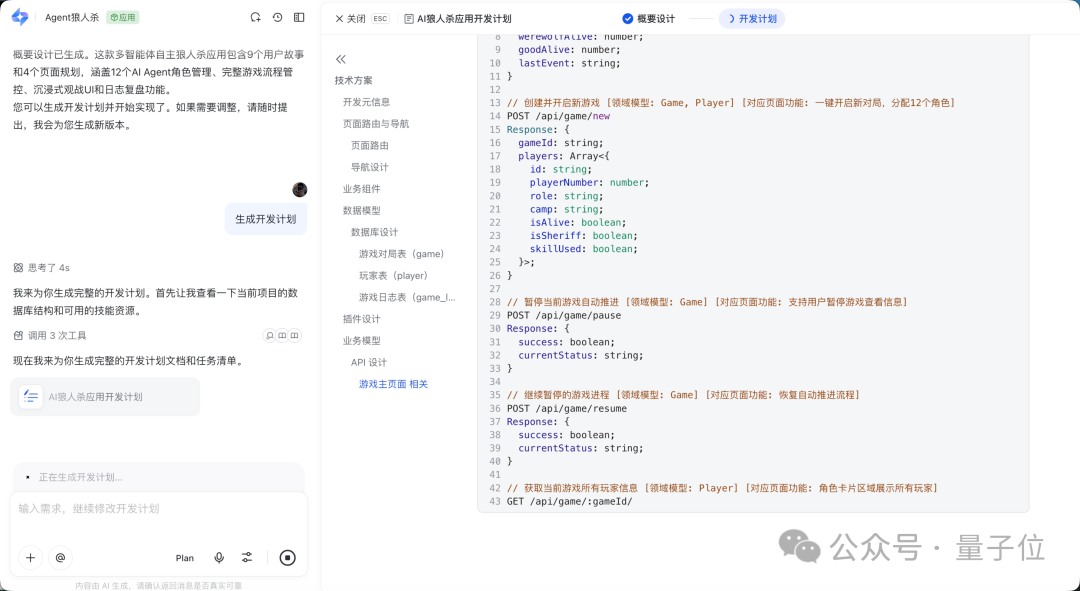
Task: Open 插件设计 in the outline
Action: point(362,319)
